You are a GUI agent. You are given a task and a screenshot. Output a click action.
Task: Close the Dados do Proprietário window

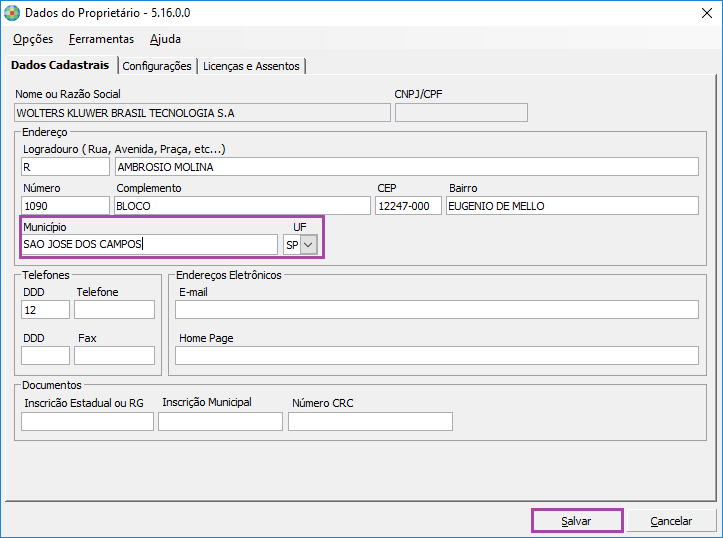point(706,13)
